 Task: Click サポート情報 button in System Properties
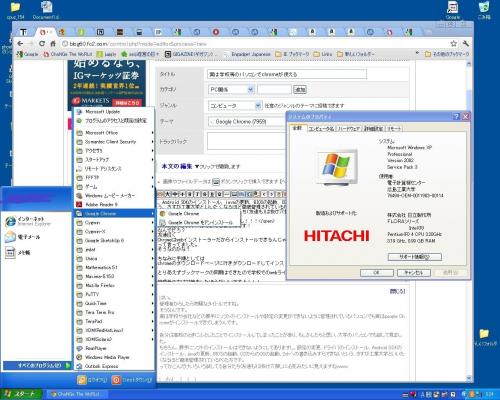point(415,257)
